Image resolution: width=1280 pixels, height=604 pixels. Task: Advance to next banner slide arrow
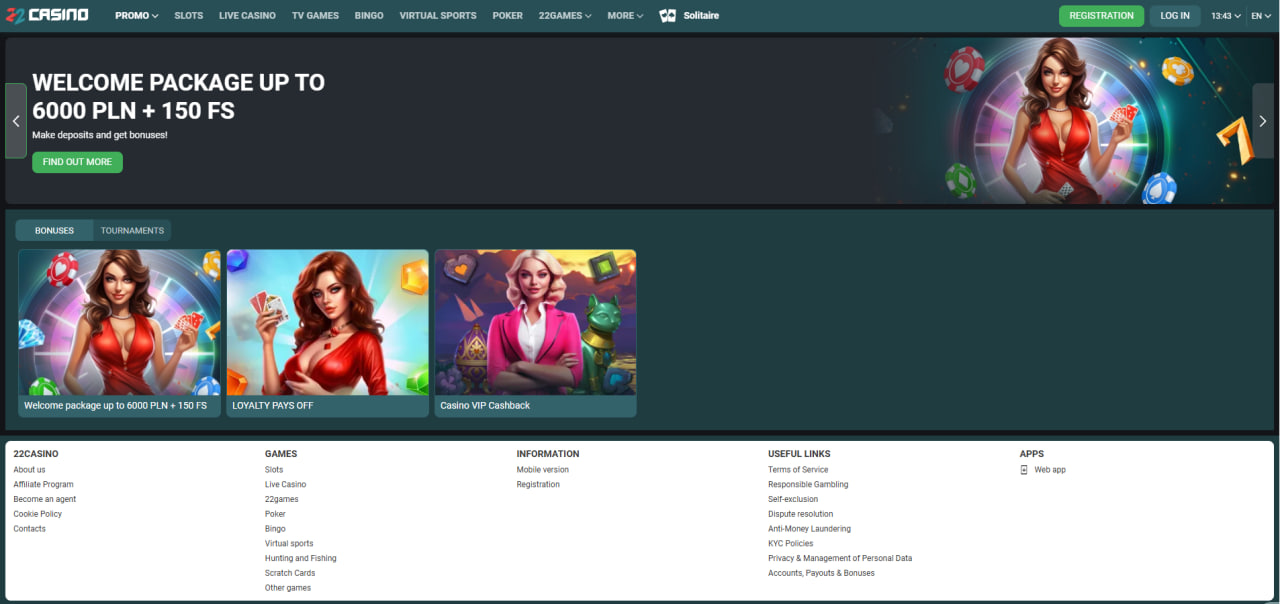1262,121
